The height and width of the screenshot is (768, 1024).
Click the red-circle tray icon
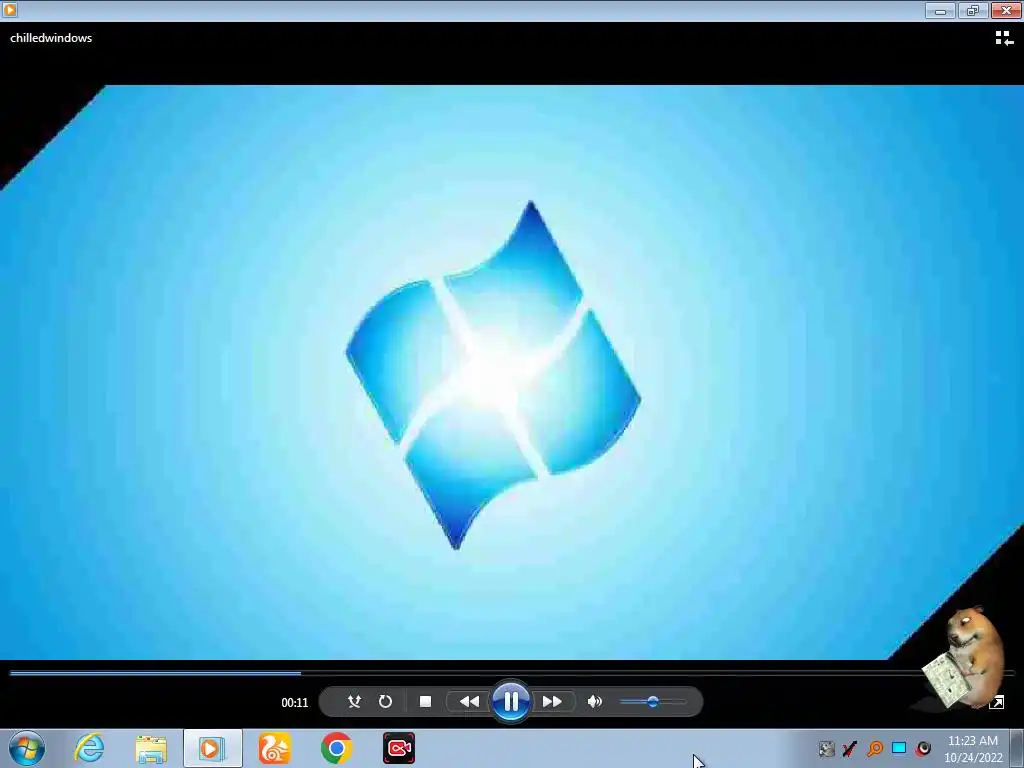pos(923,748)
